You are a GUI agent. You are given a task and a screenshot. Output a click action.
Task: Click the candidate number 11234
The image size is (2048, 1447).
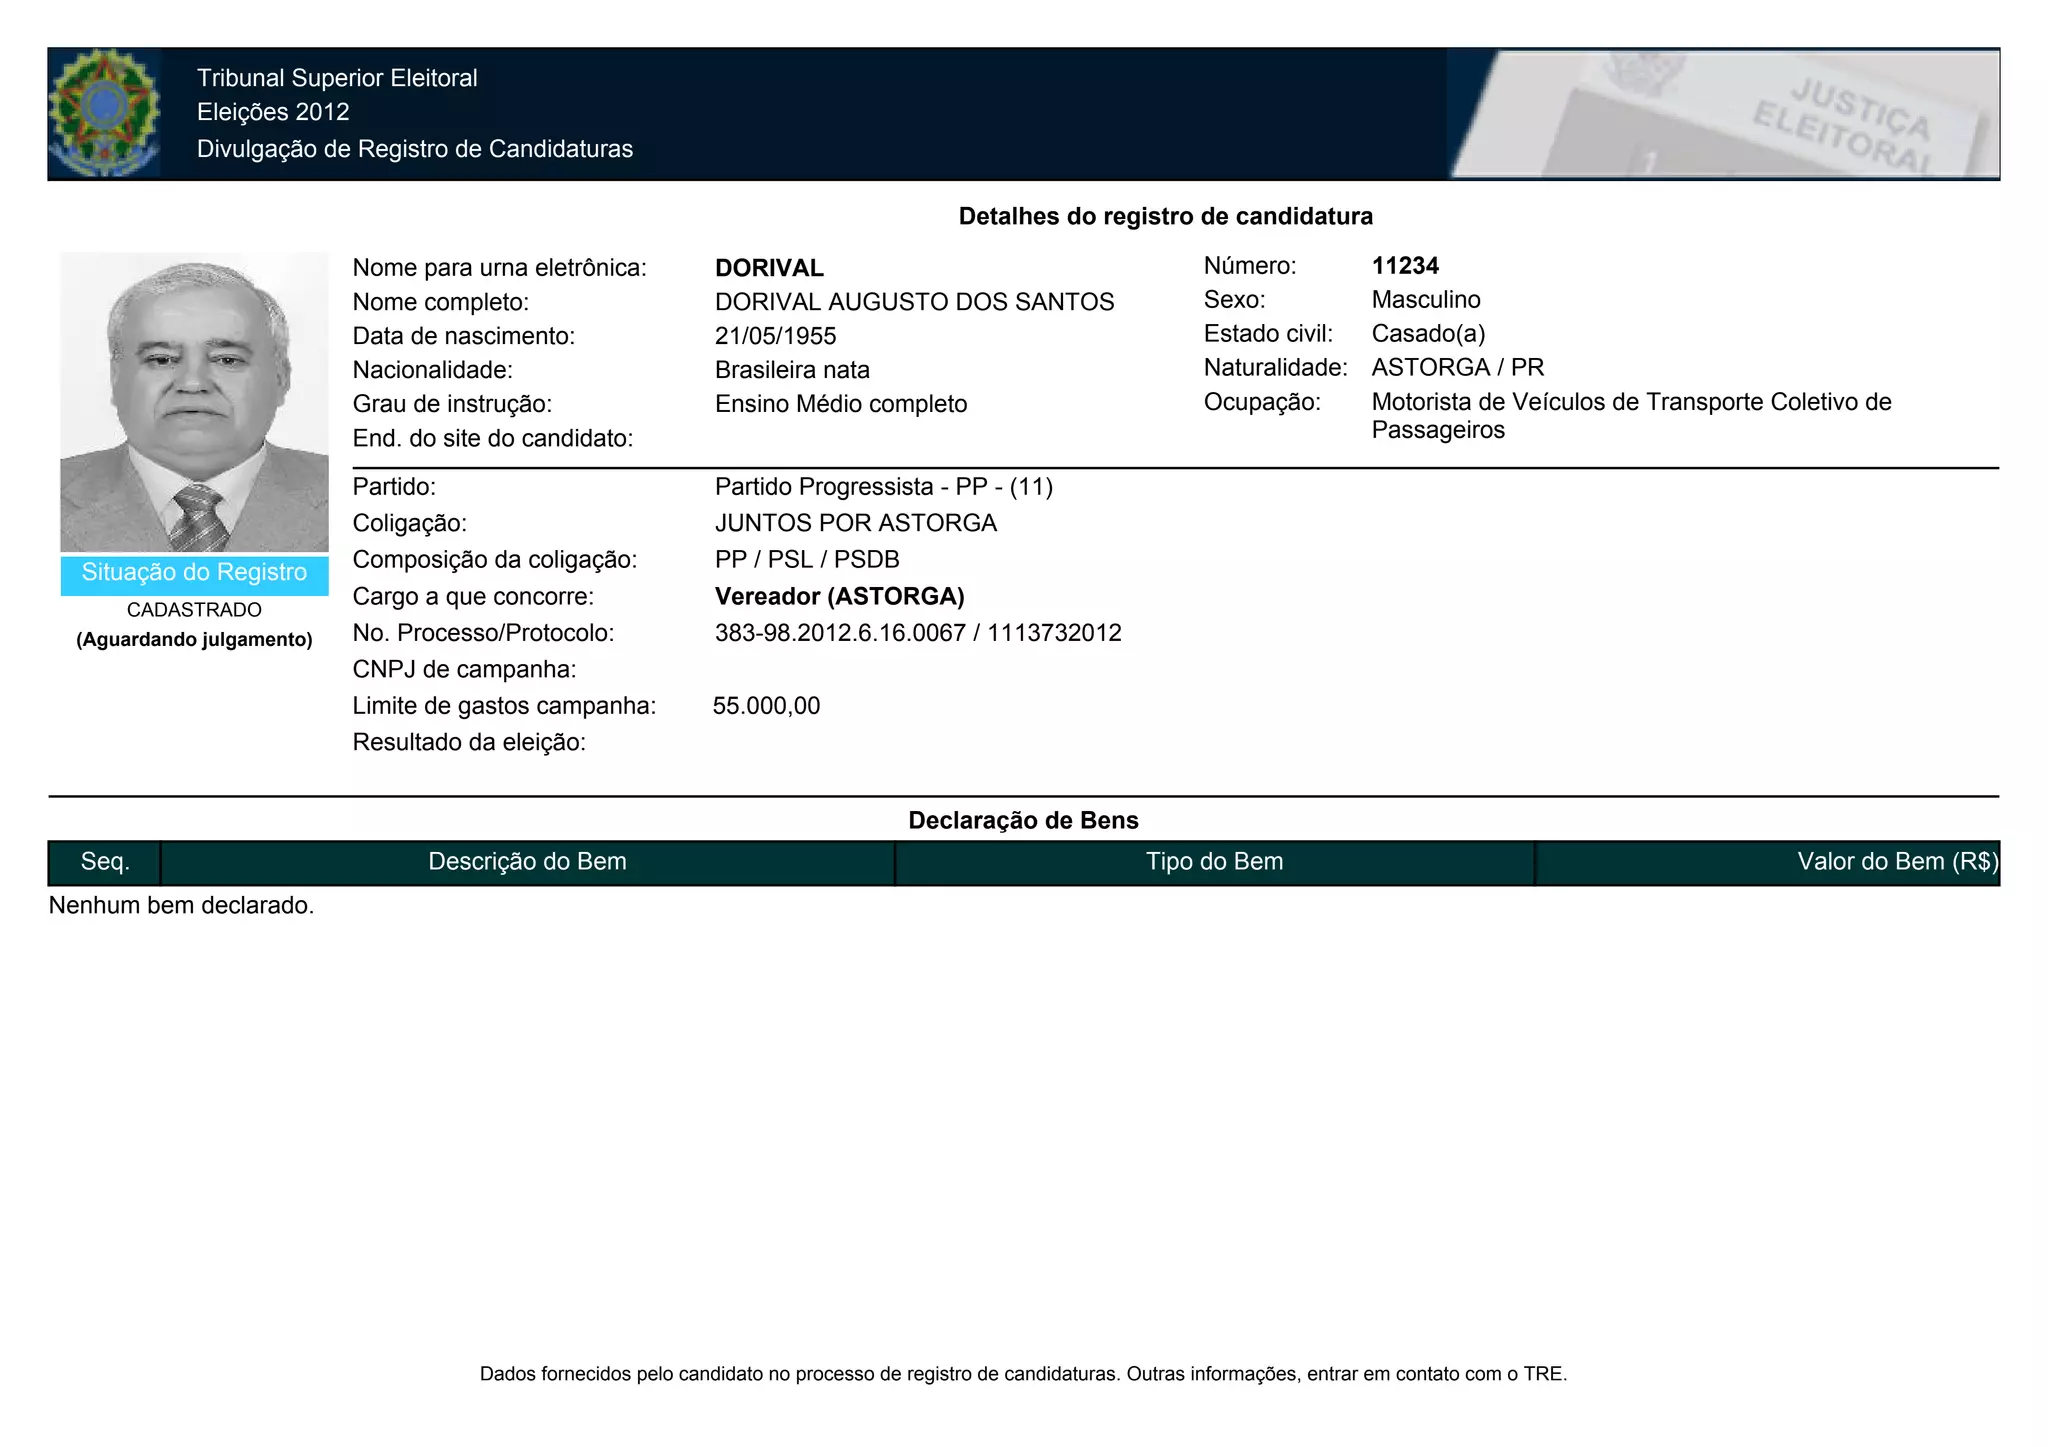pyautogui.click(x=1405, y=266)
